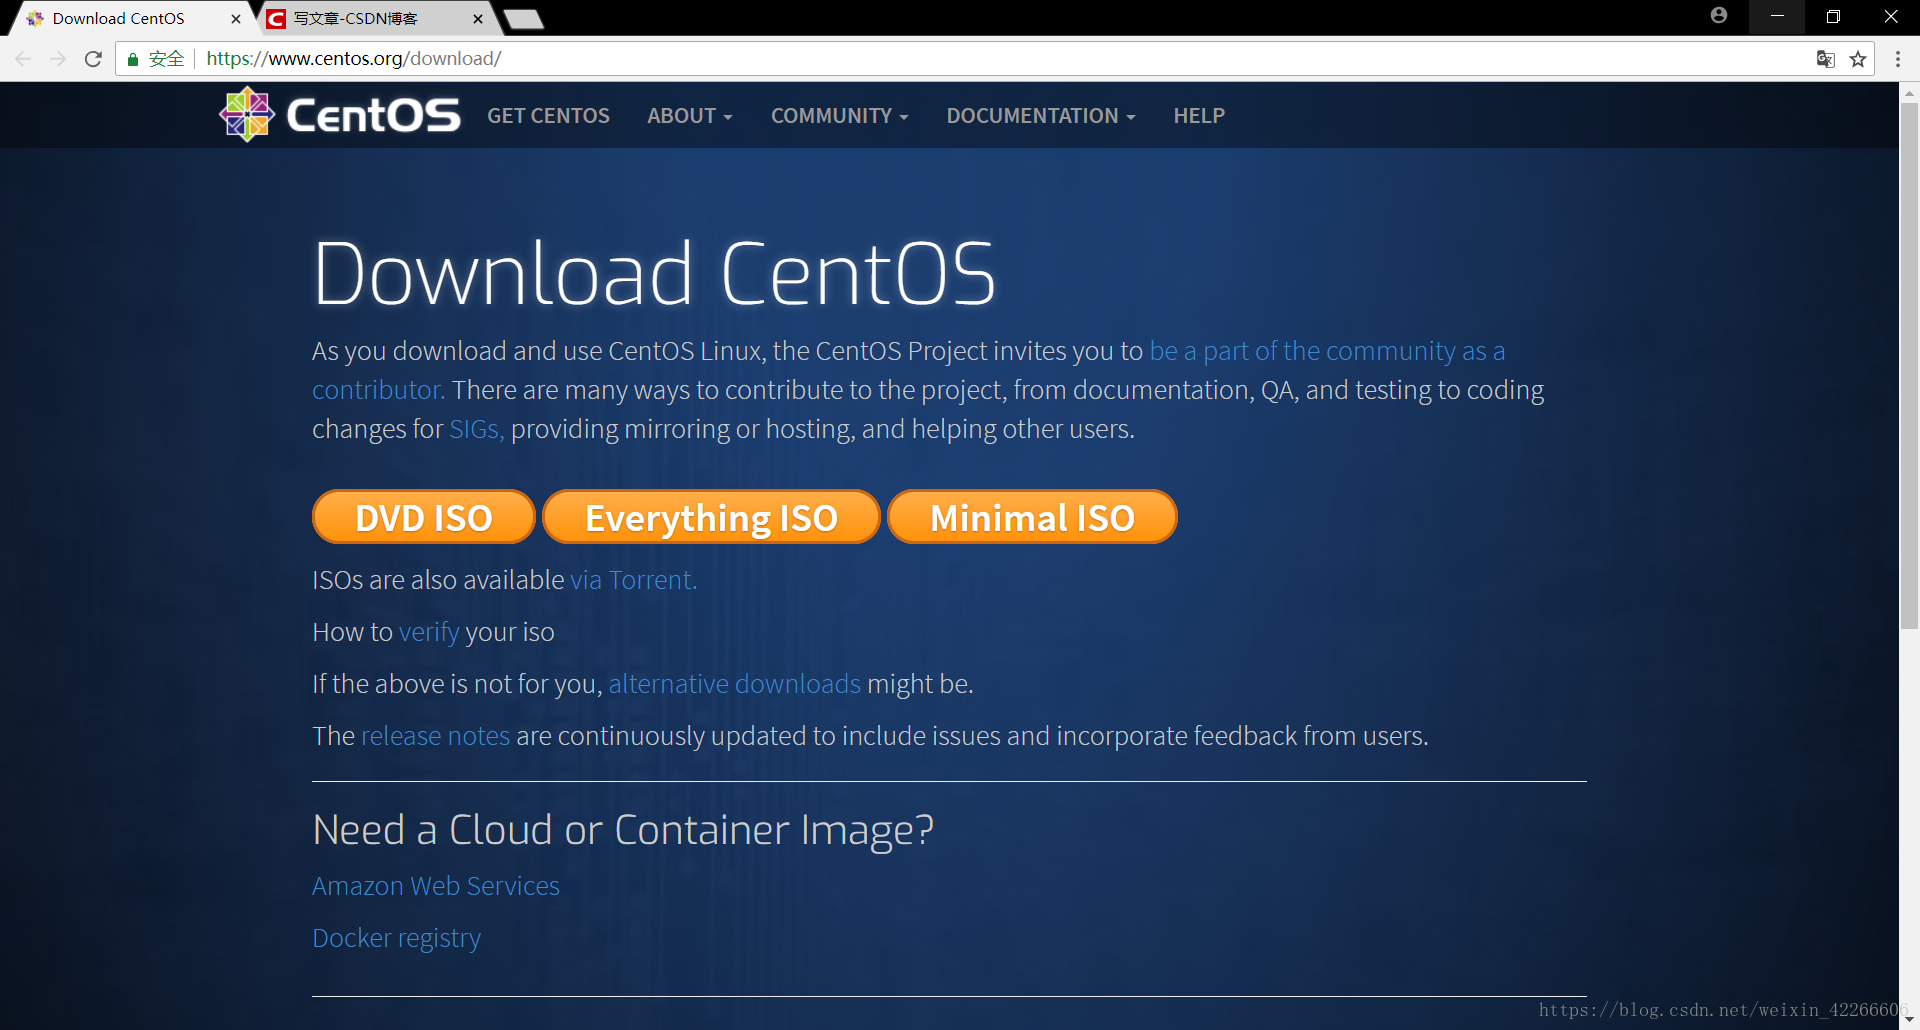This screenshot has width=1920, height=1030.
Task: Open the 'release notes' link
Action: click(435, 736)
